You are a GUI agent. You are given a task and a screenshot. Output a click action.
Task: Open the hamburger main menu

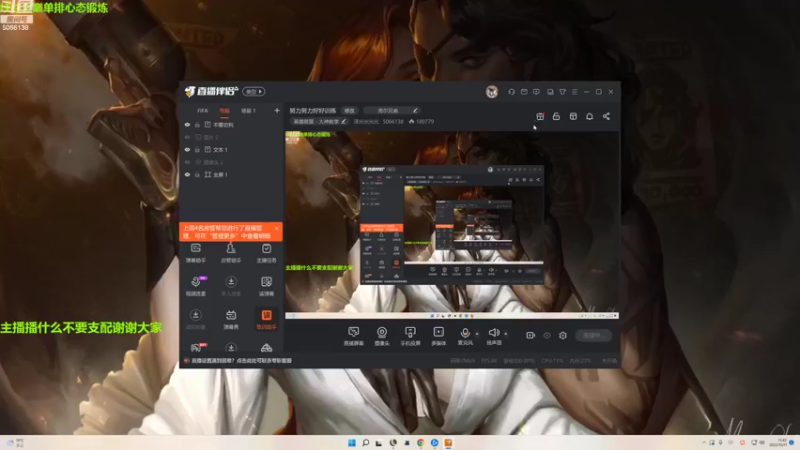coord(574,92)
